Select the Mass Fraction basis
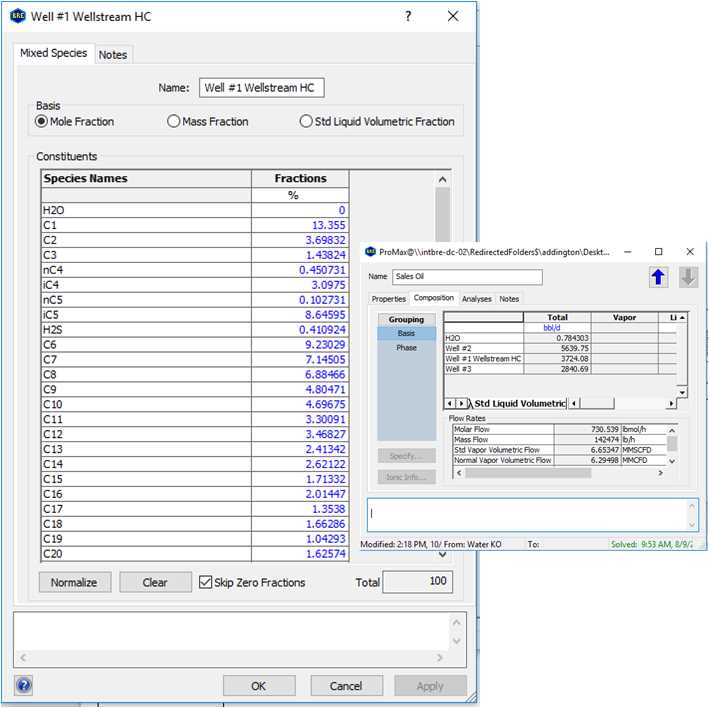The image size is (709, 708). tap(174, 121)
